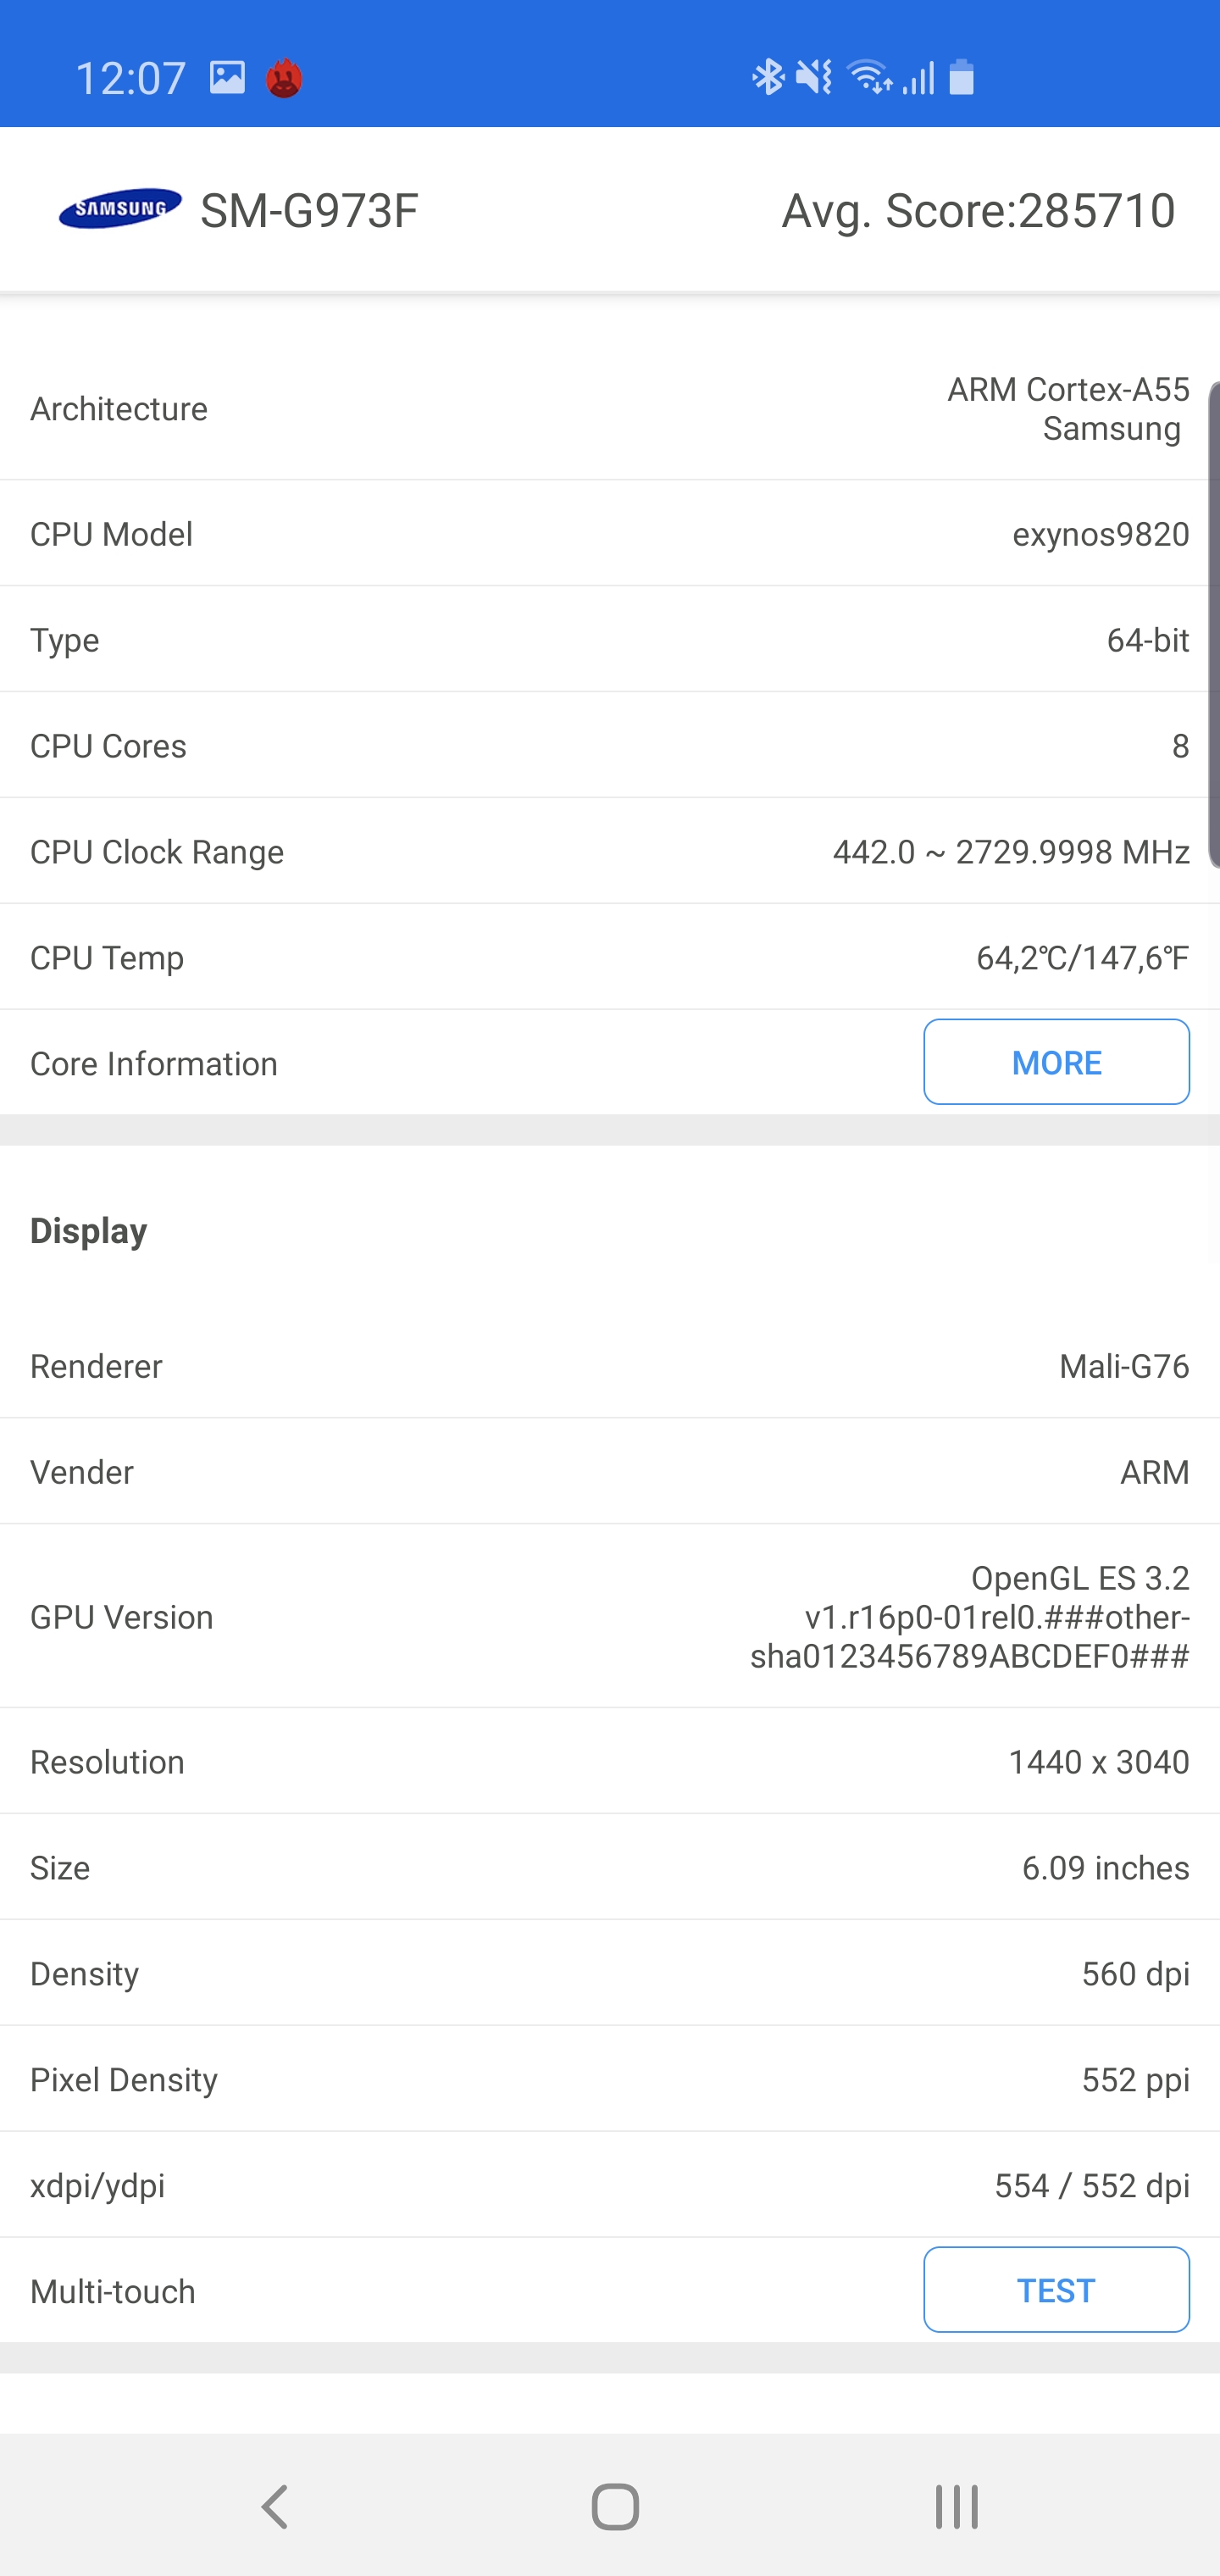The width and height of the screenshot is (1220, 2576).
Task: Start the Multi-touch TEST
Action: (1056, 2290)
